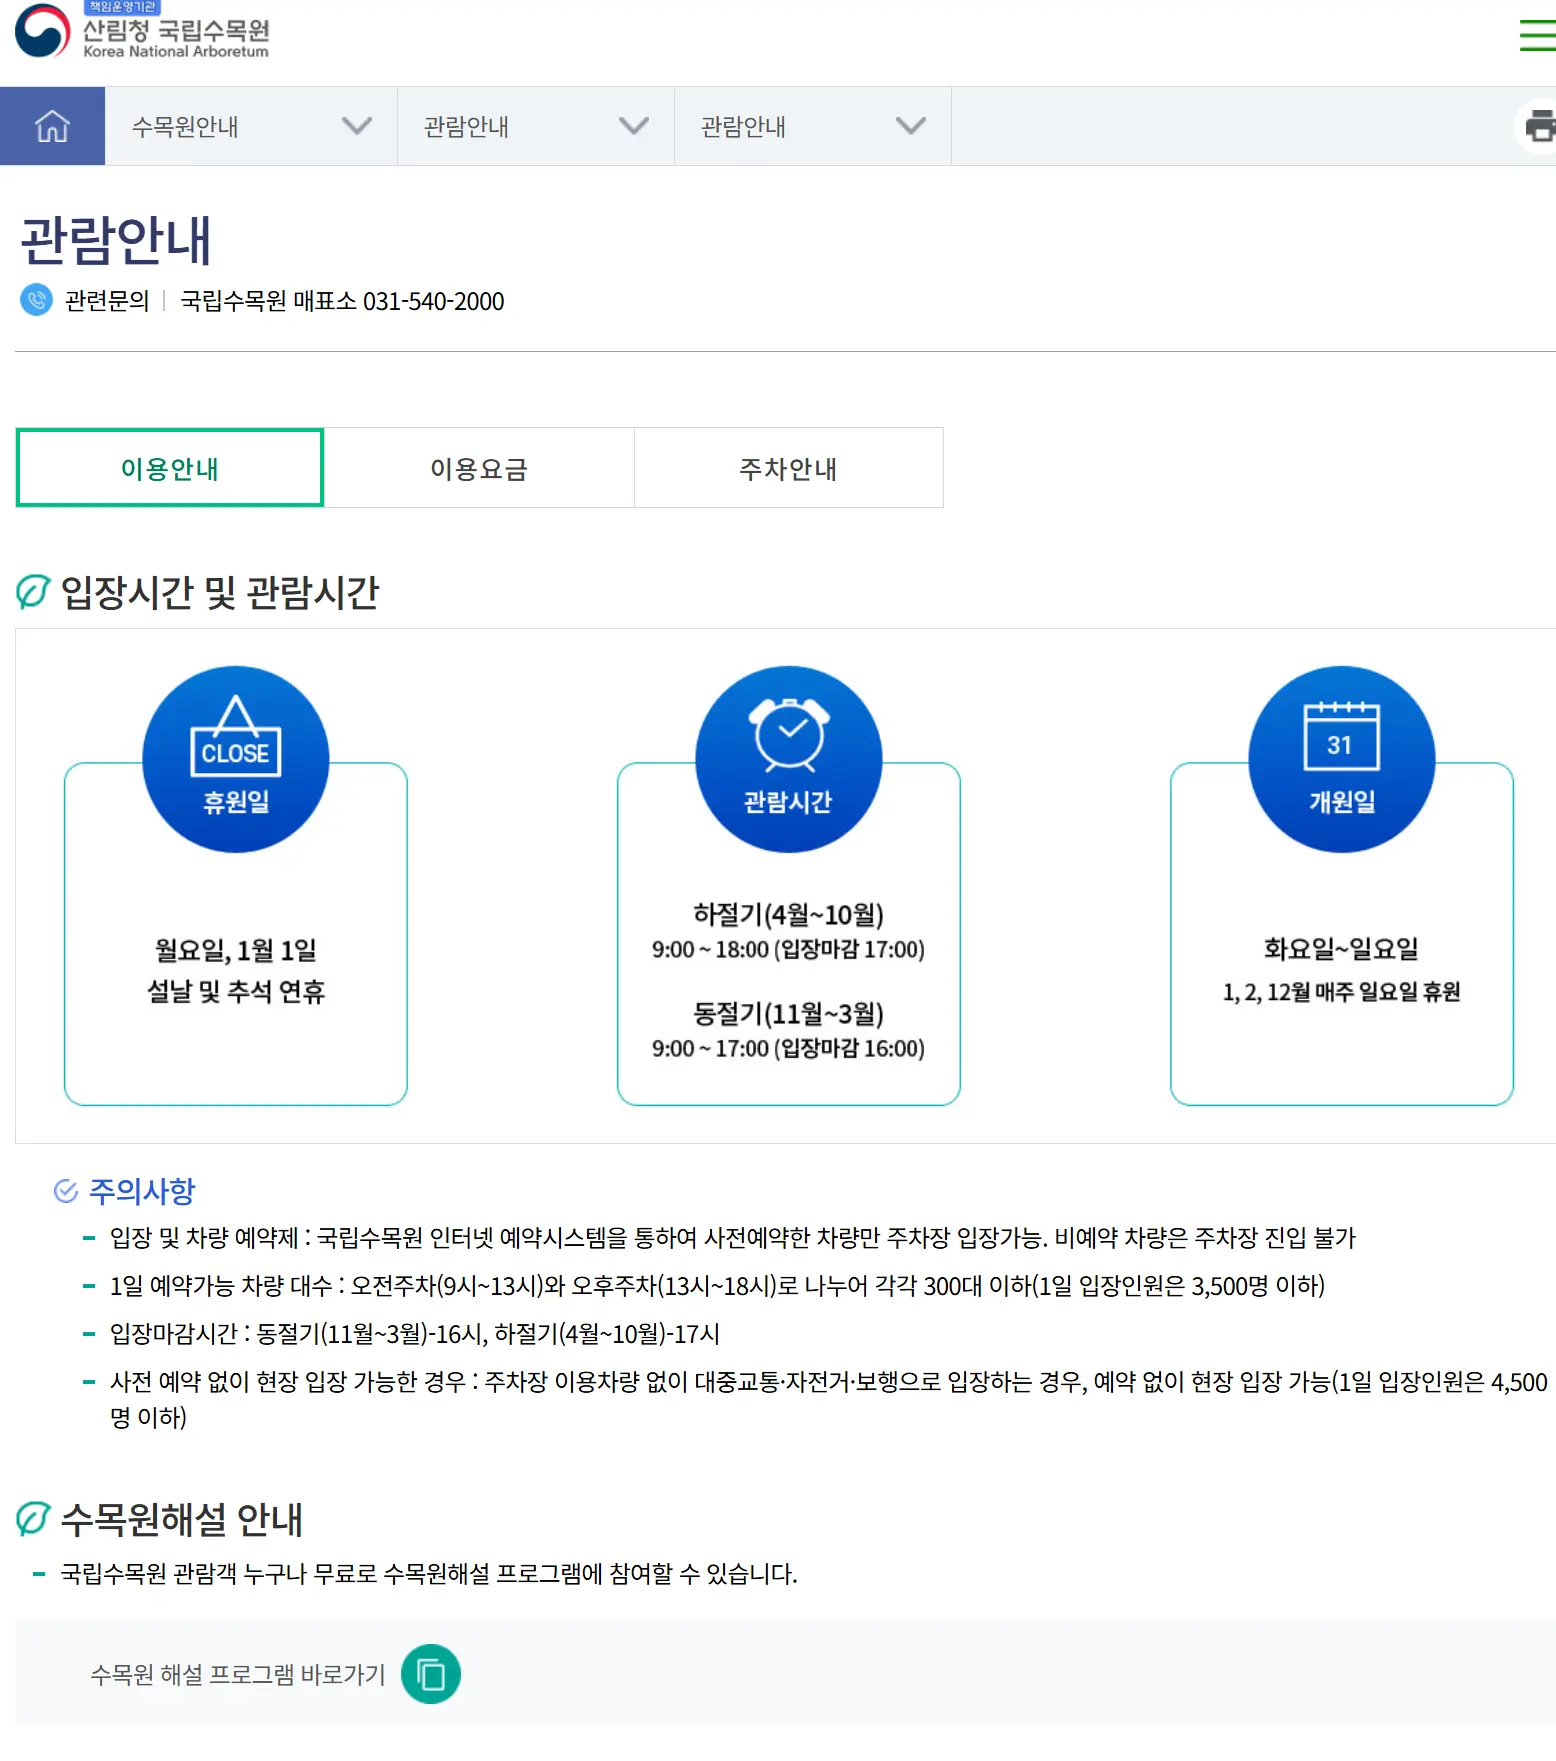1556x1761 pixels.
Task: Click the Korea National Arboretum logo
Action: coord(142,32)
